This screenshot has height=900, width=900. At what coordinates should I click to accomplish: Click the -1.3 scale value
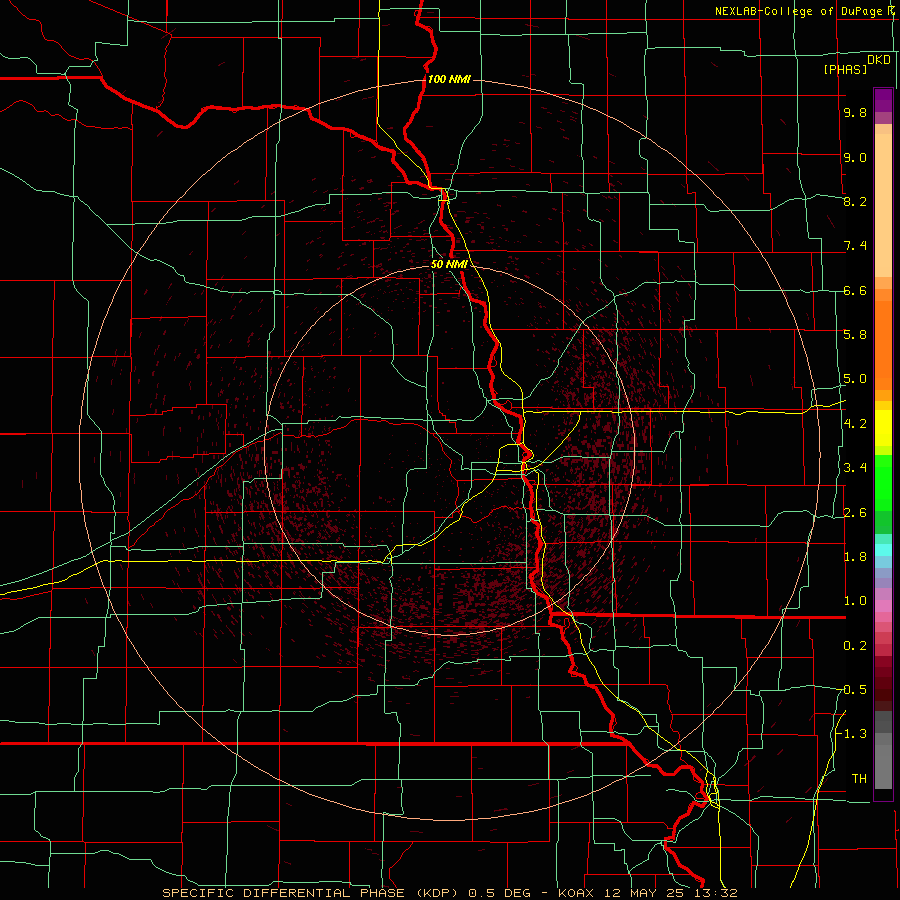click(x=853, y=734)
